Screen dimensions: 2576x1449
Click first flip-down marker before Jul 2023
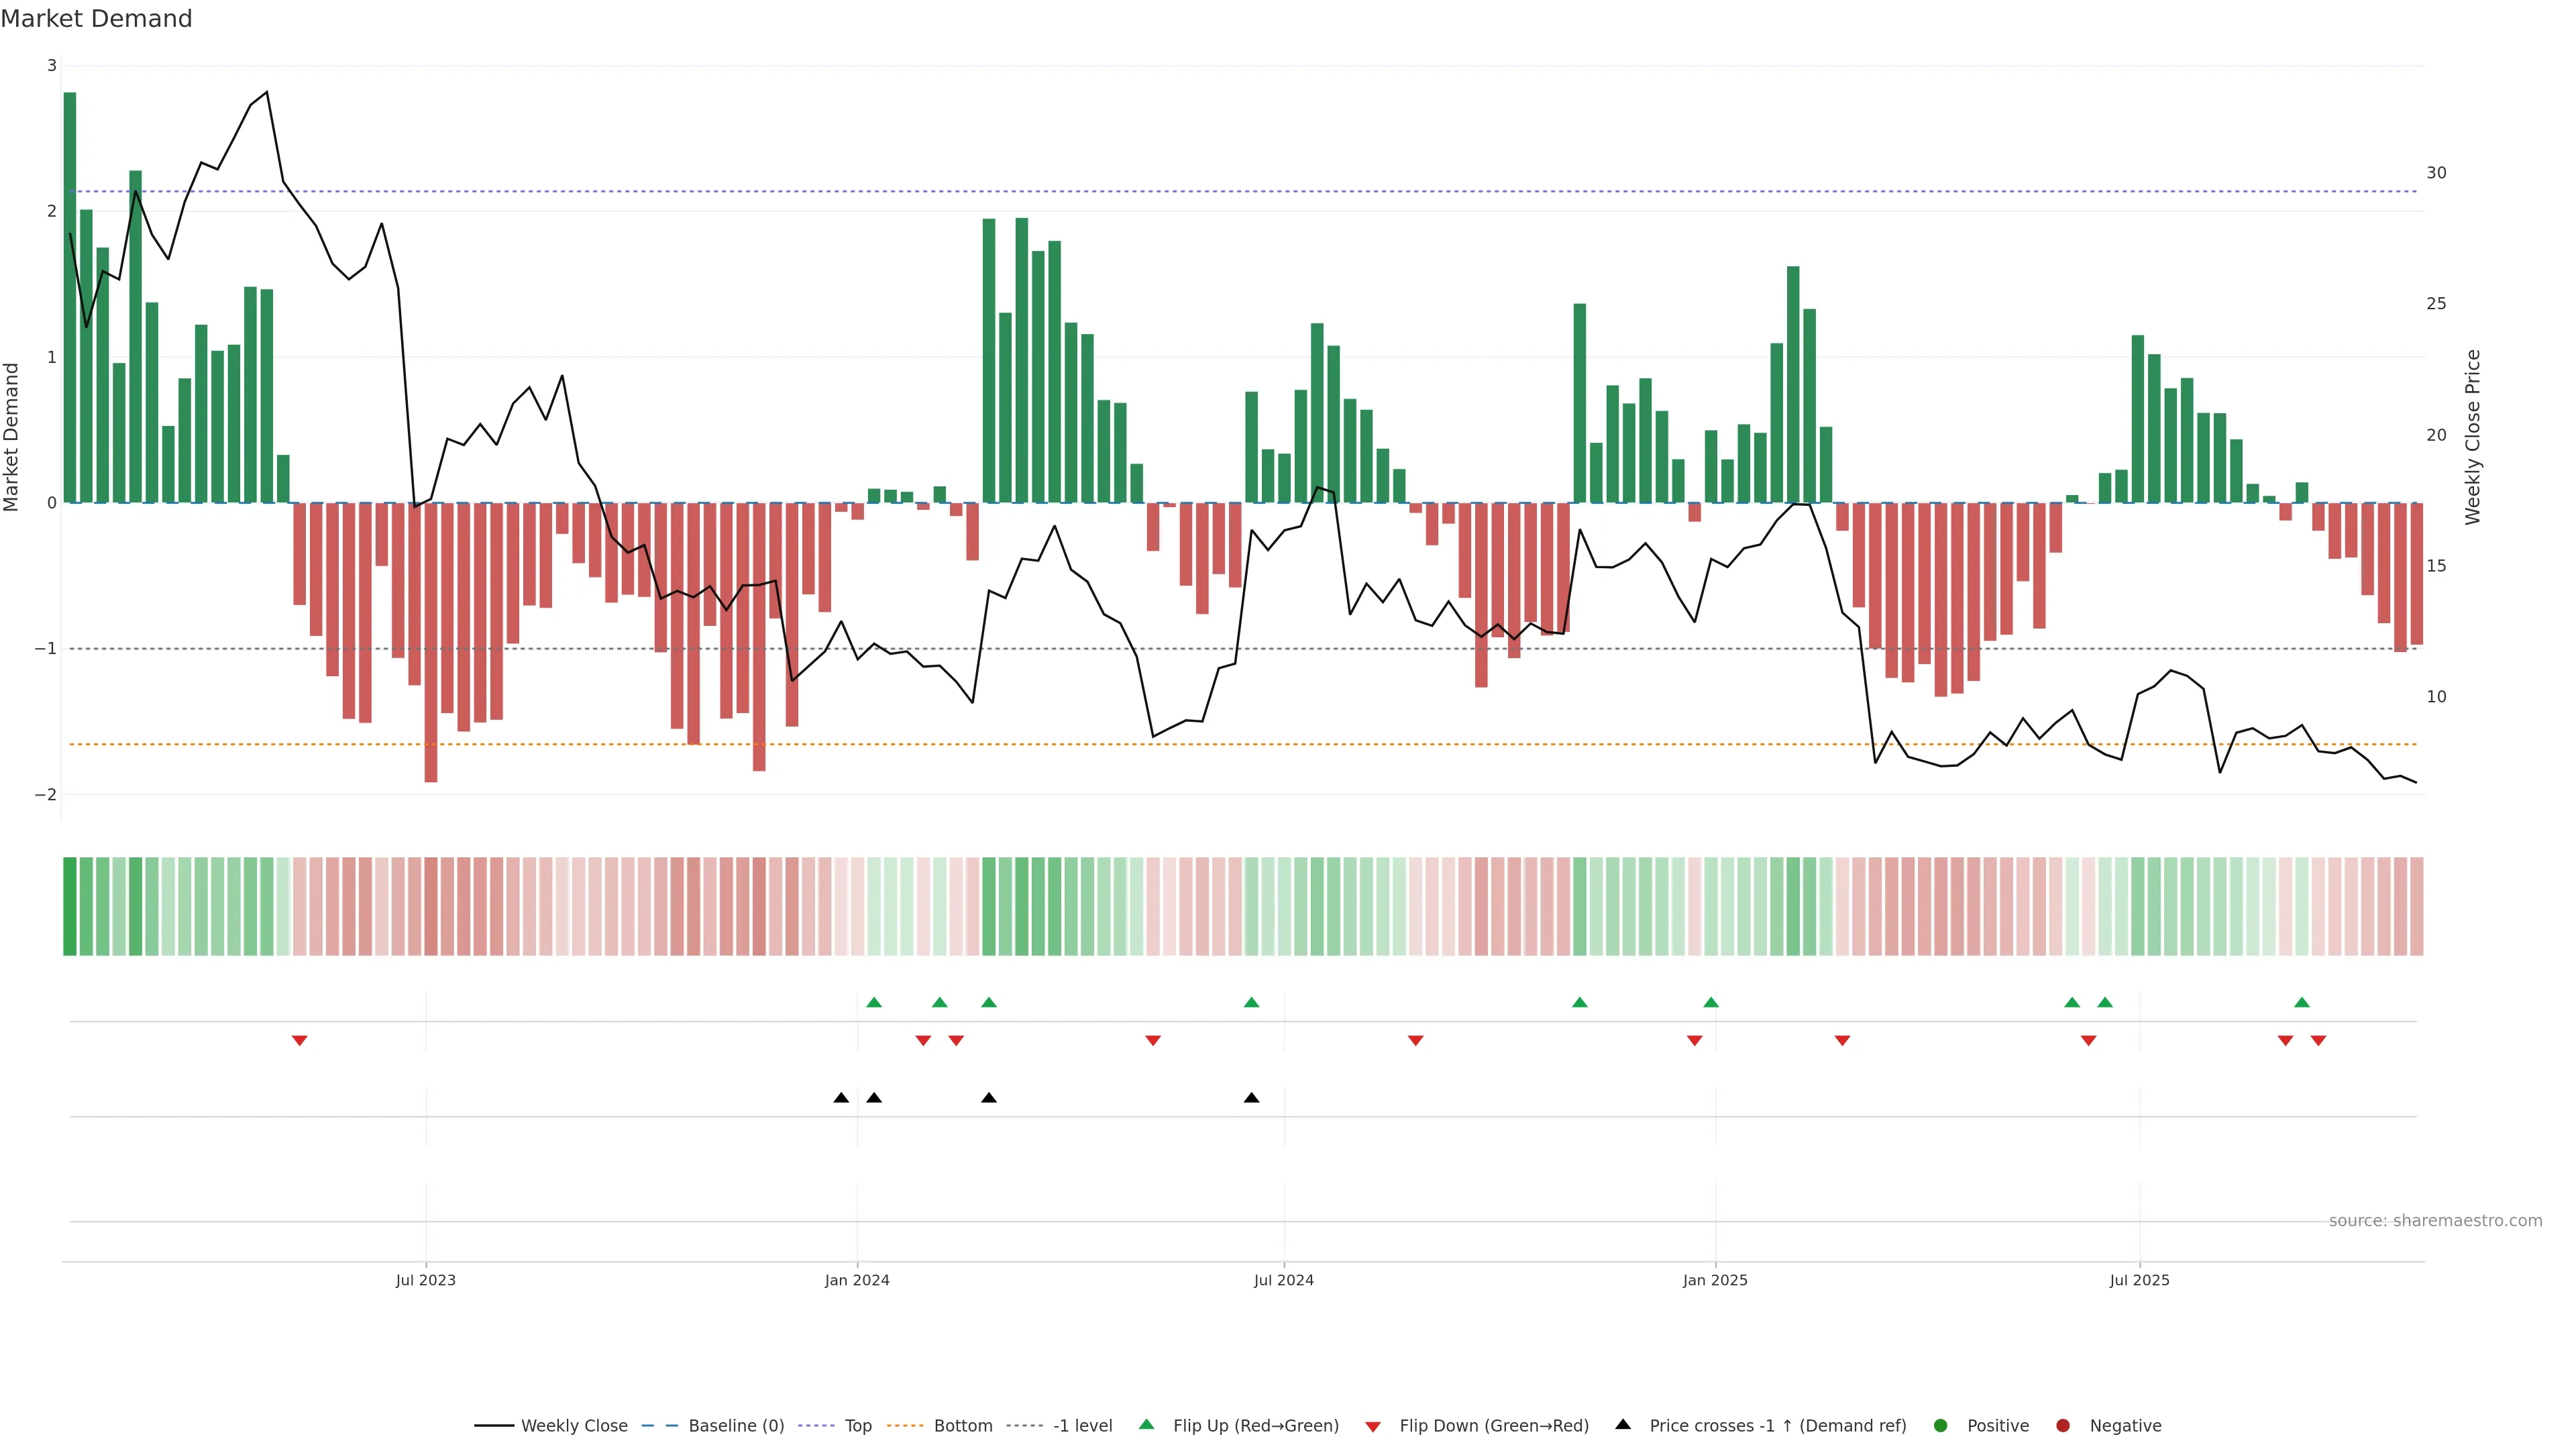point(299,1041)
